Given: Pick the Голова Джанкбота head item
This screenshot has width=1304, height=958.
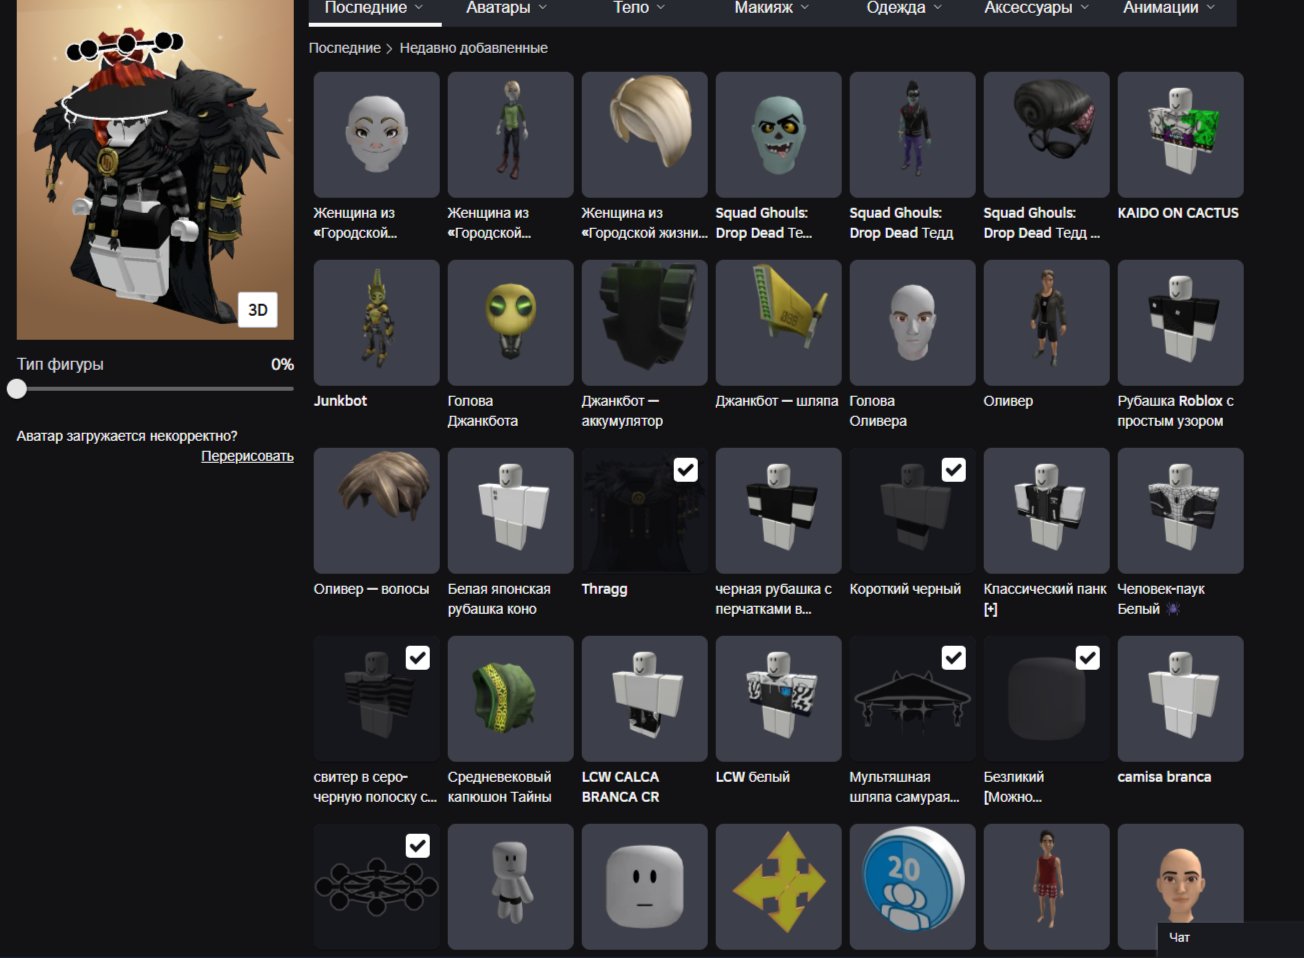Looking at the screenshot, I should point(510,322).
